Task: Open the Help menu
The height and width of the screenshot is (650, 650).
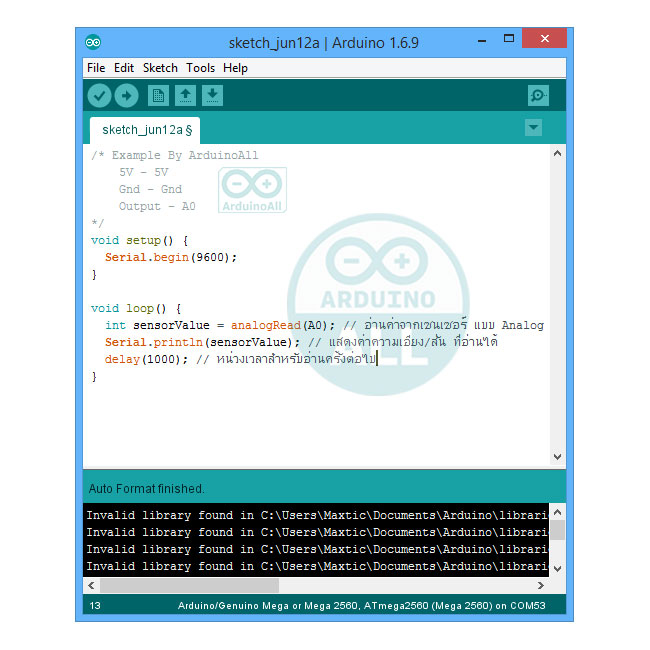Action: [x=235, y=68]
